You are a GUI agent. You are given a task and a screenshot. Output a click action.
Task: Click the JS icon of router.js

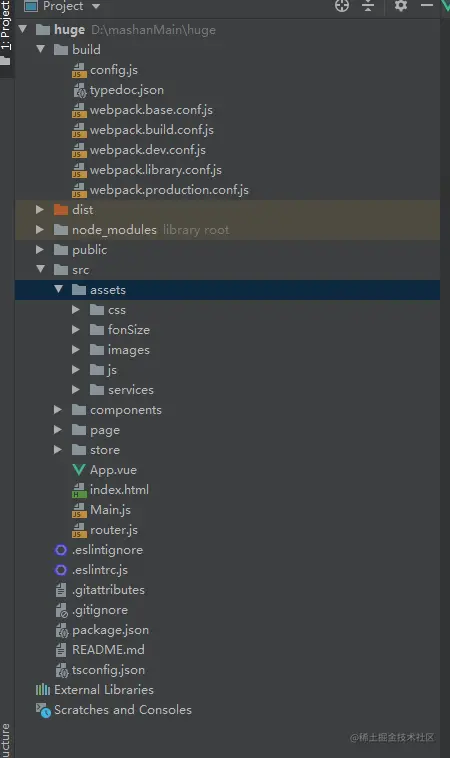pyautogui.click(x=79, y=530)
